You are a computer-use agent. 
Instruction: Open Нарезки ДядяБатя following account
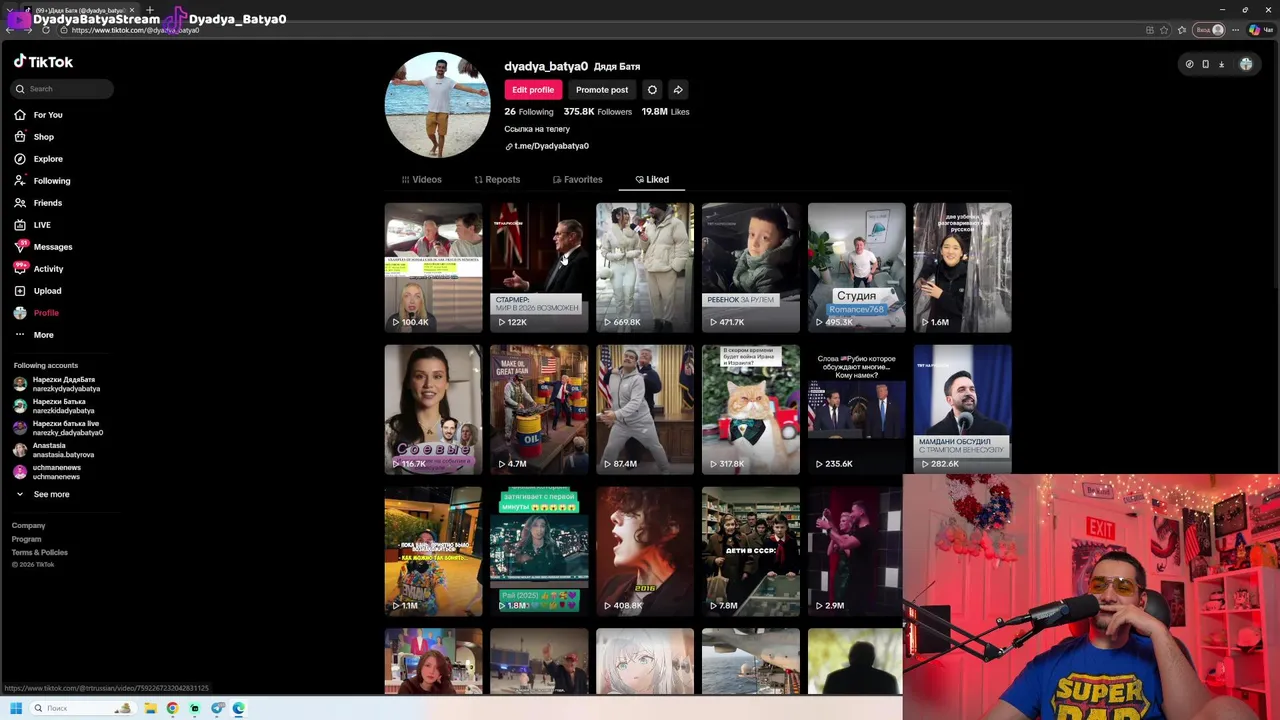click(58, 384)
